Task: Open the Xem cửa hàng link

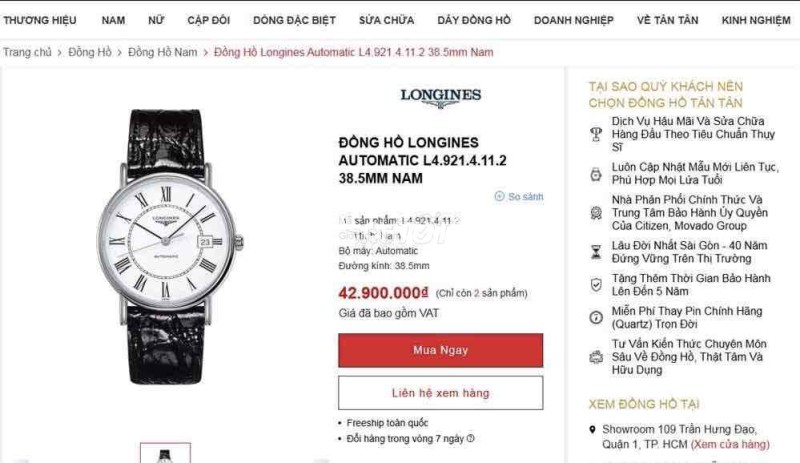Action: coord(730,444)
